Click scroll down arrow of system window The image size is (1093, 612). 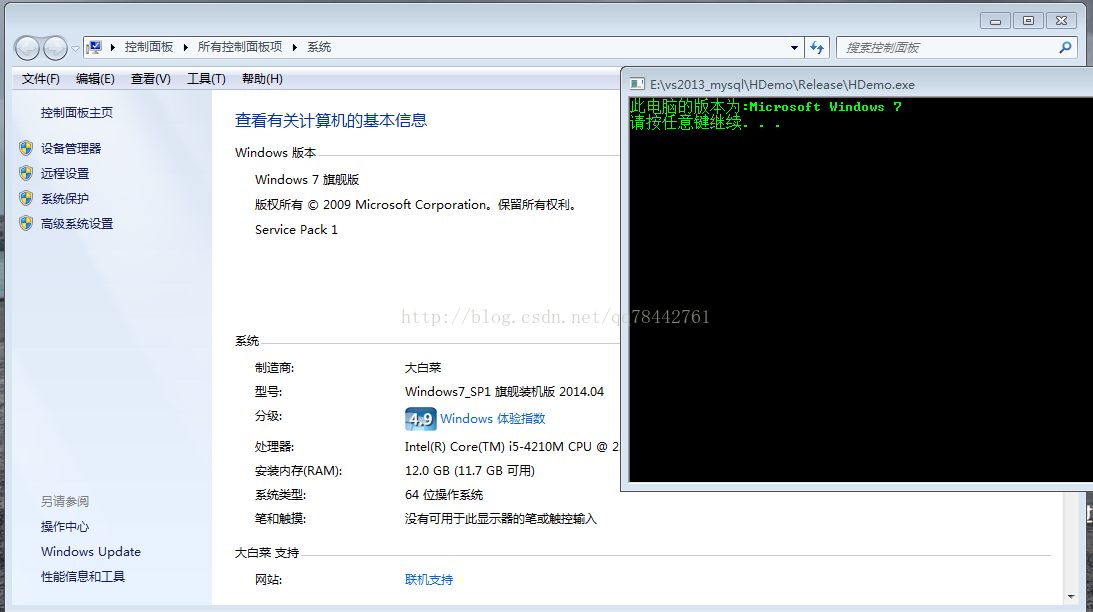click(x=1071, y=597)
